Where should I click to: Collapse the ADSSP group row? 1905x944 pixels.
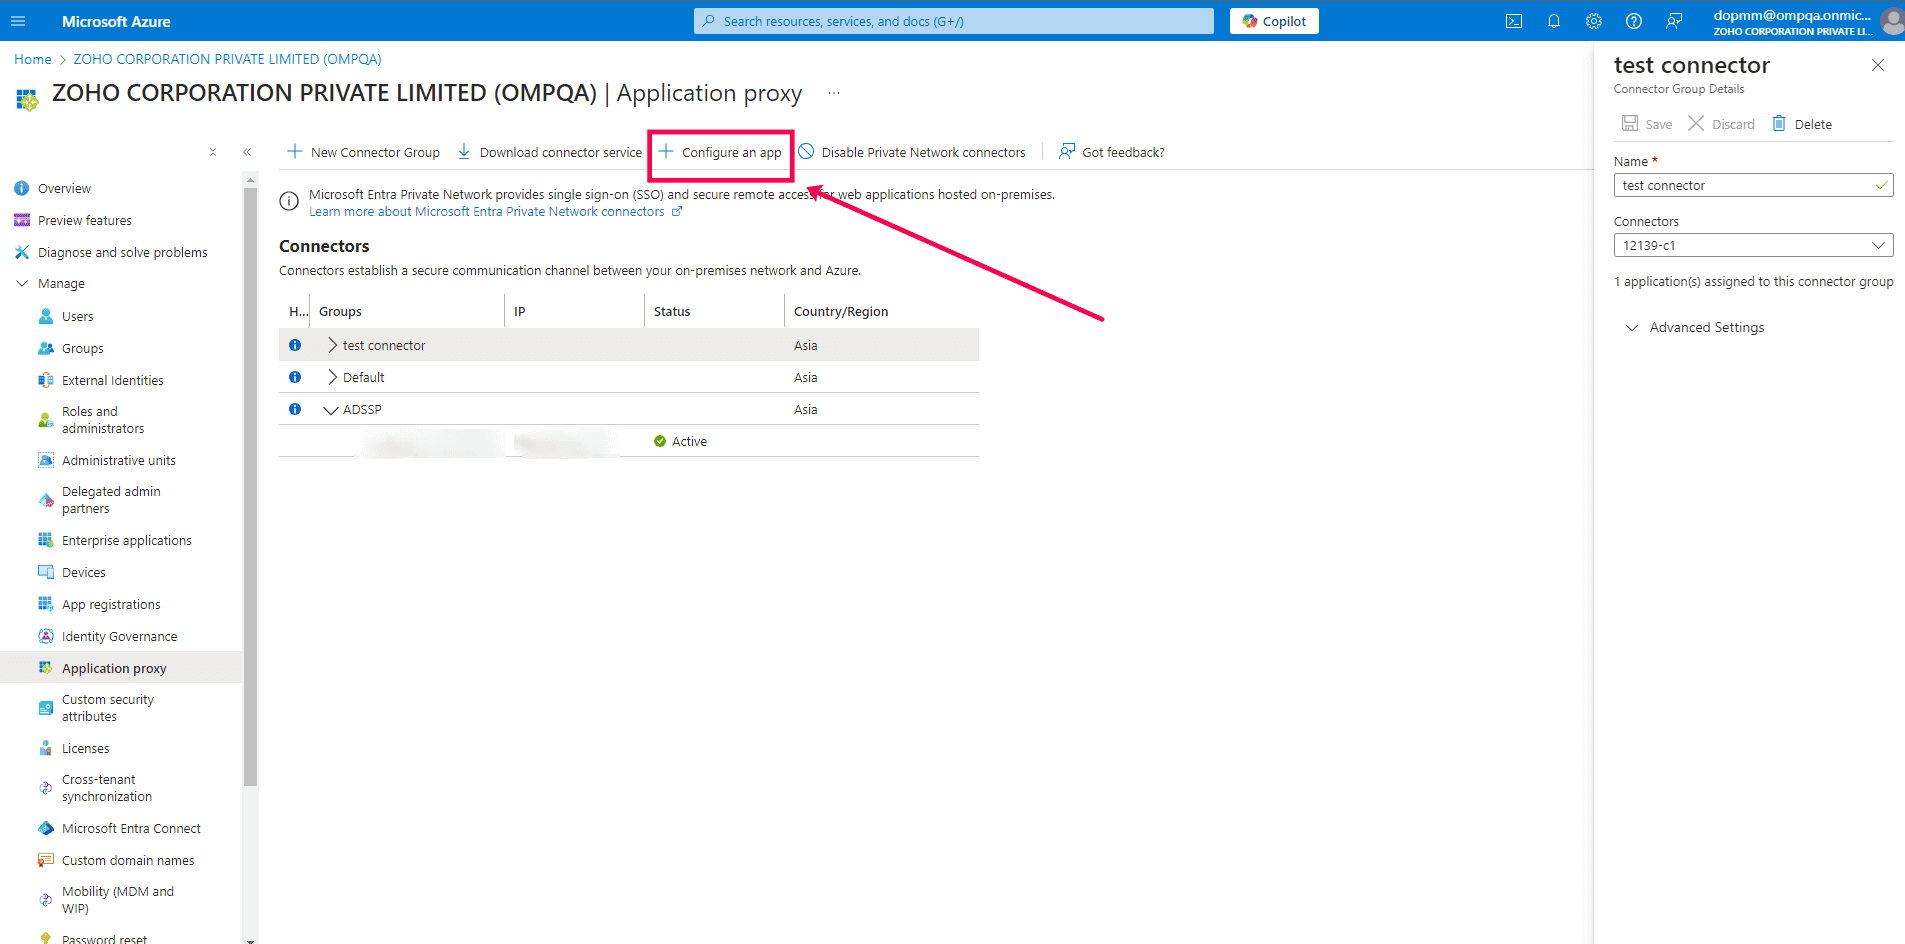(x=331, y=410)
